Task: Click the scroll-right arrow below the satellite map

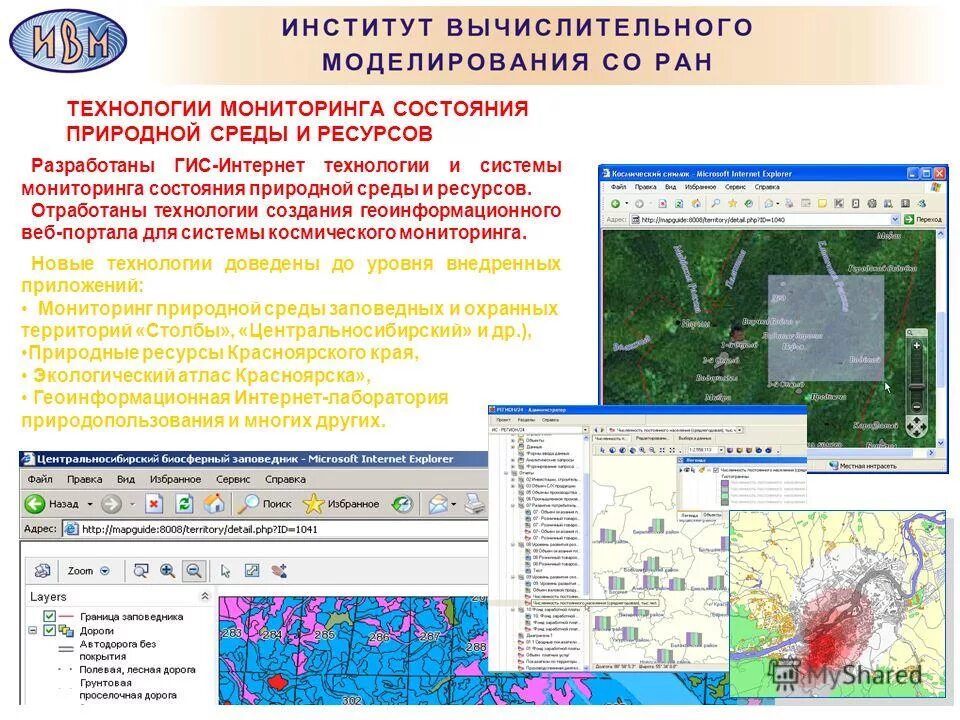Action: click(931, 453)
